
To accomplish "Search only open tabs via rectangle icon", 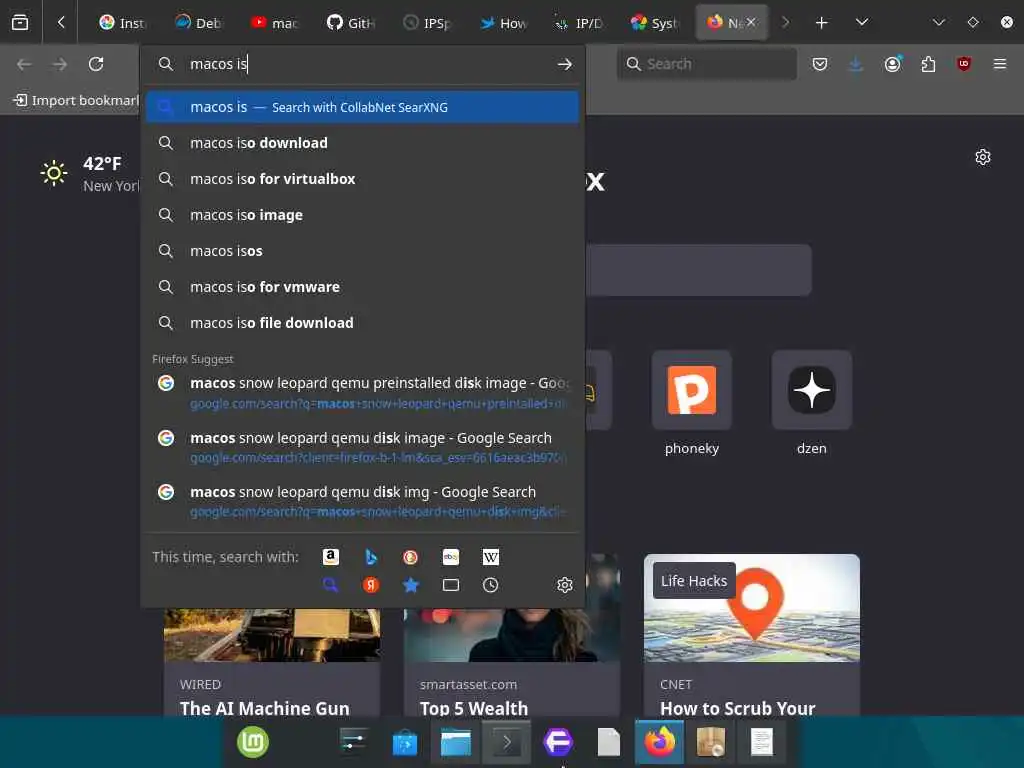I will (x=451, y=585).
